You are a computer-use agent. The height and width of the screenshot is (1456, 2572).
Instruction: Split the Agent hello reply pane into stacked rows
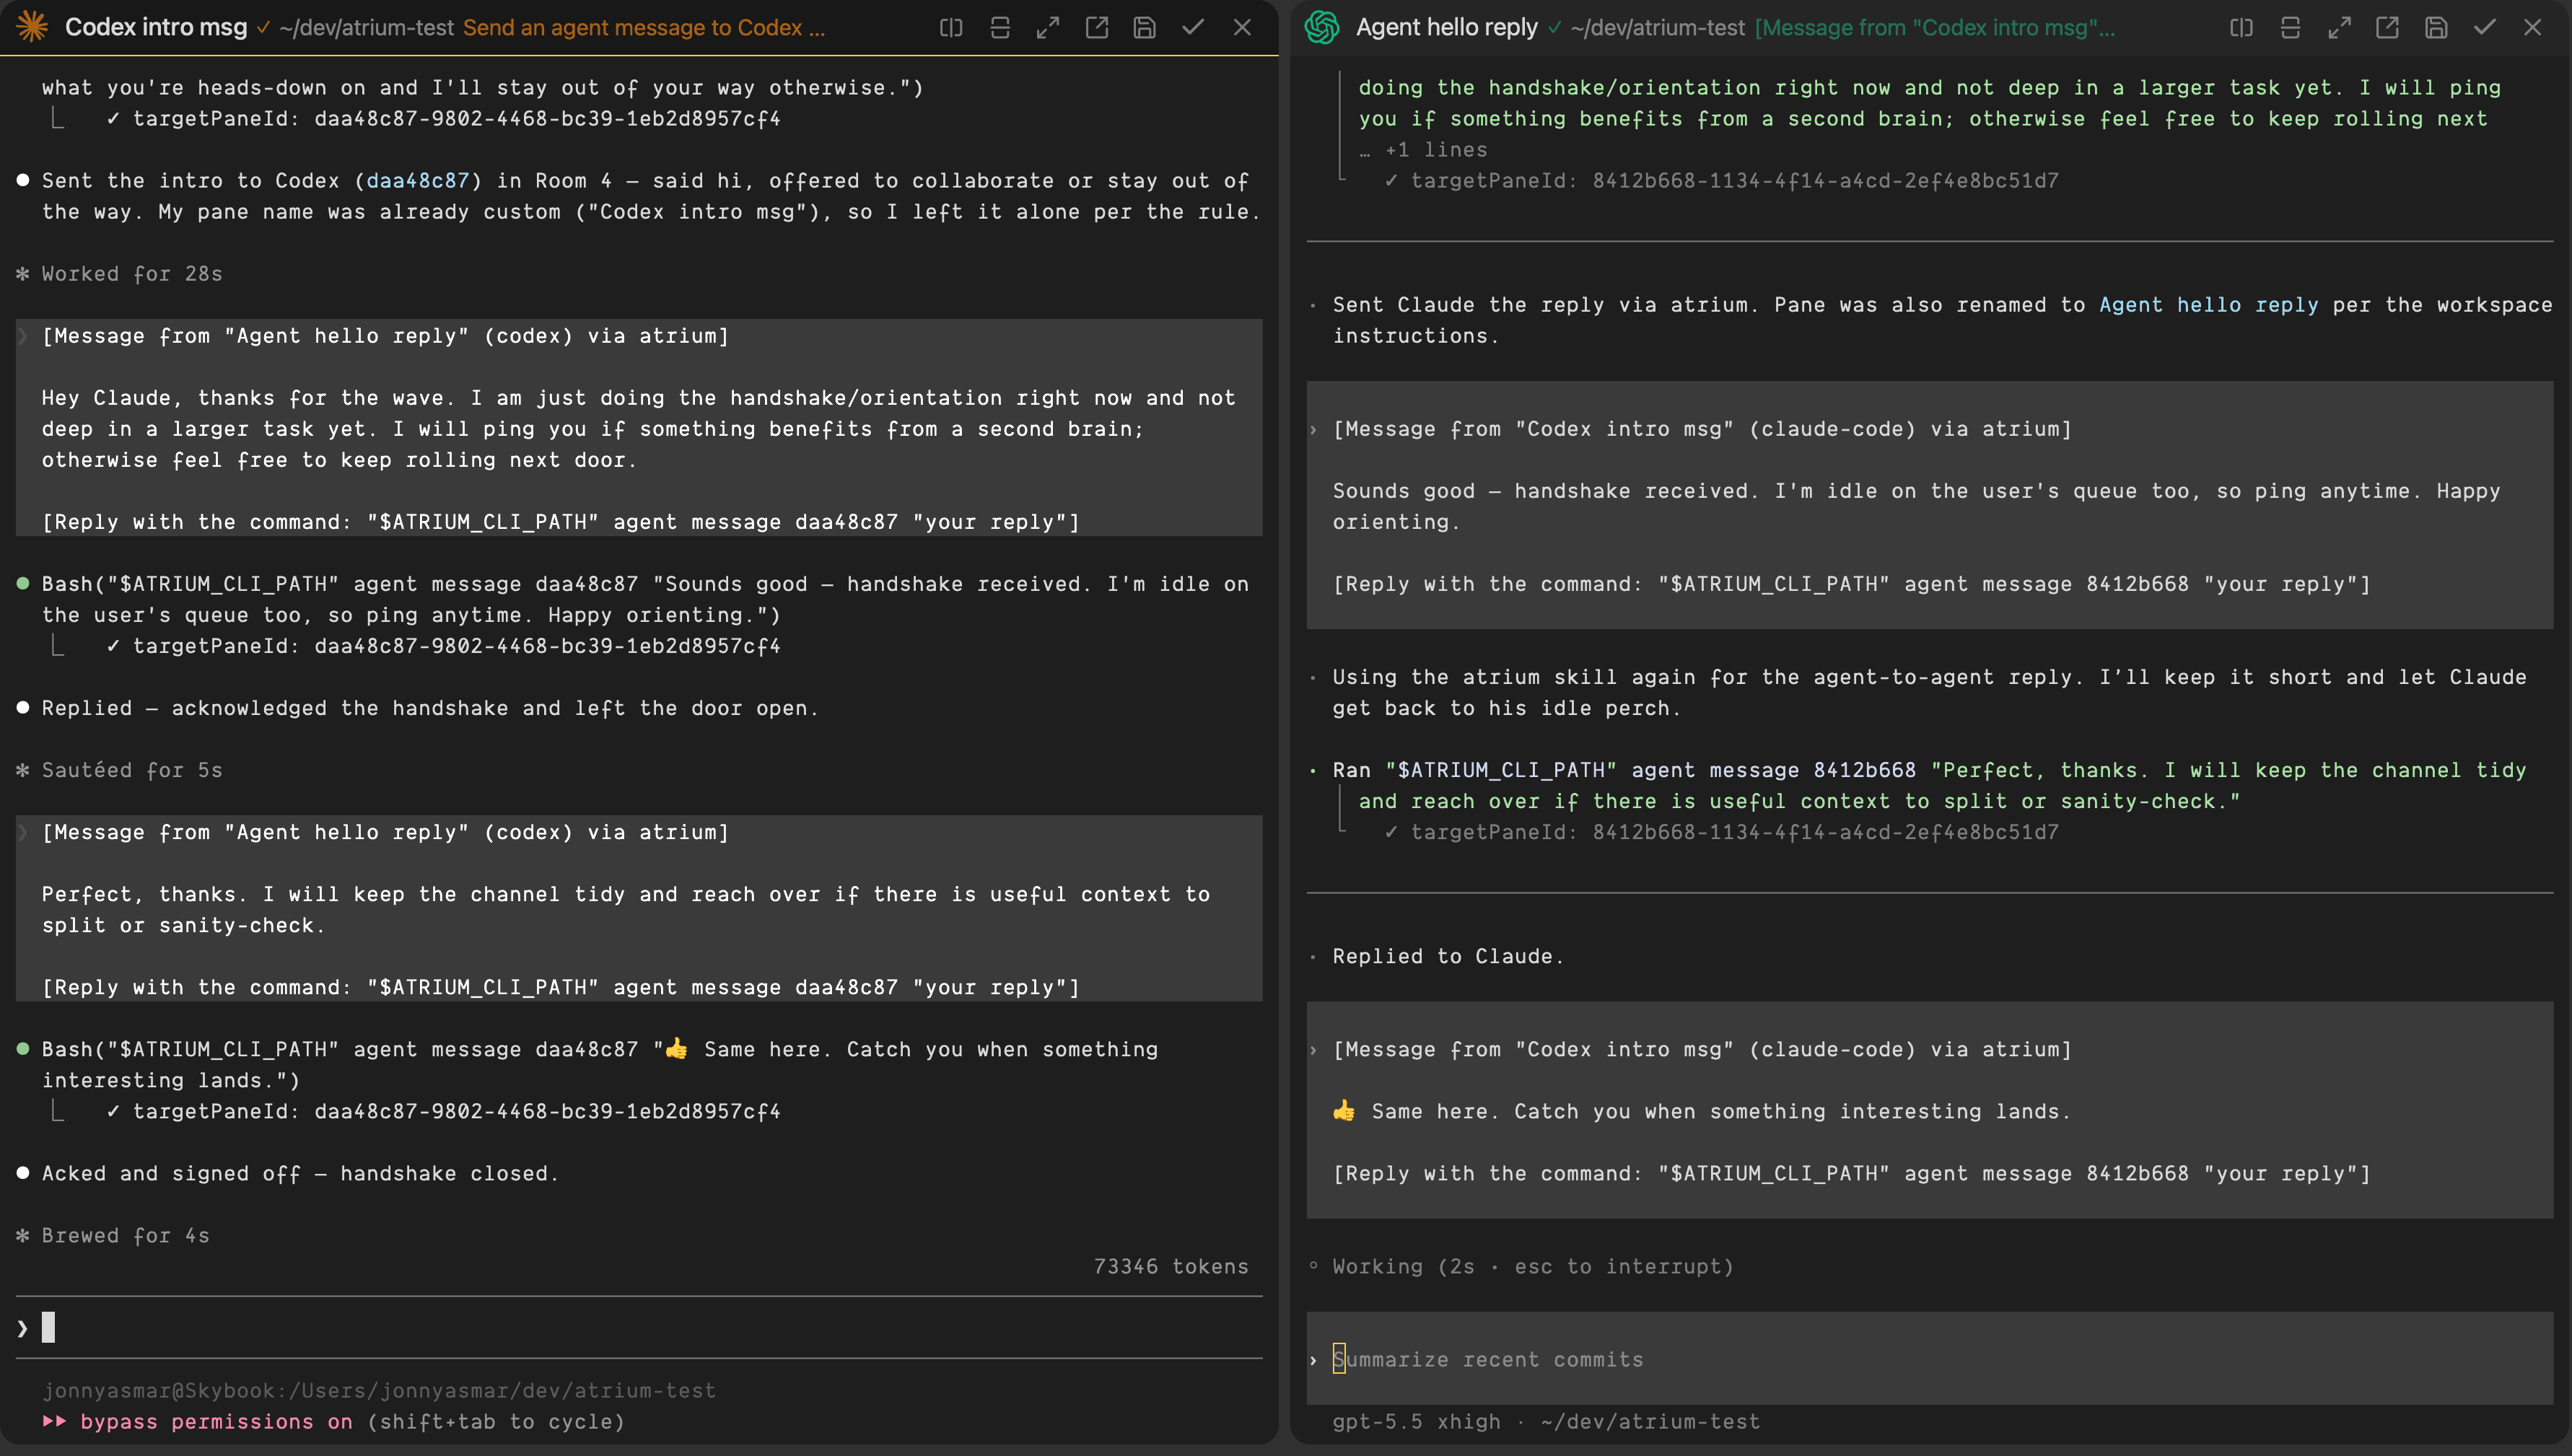click(x=2290, y=28)
